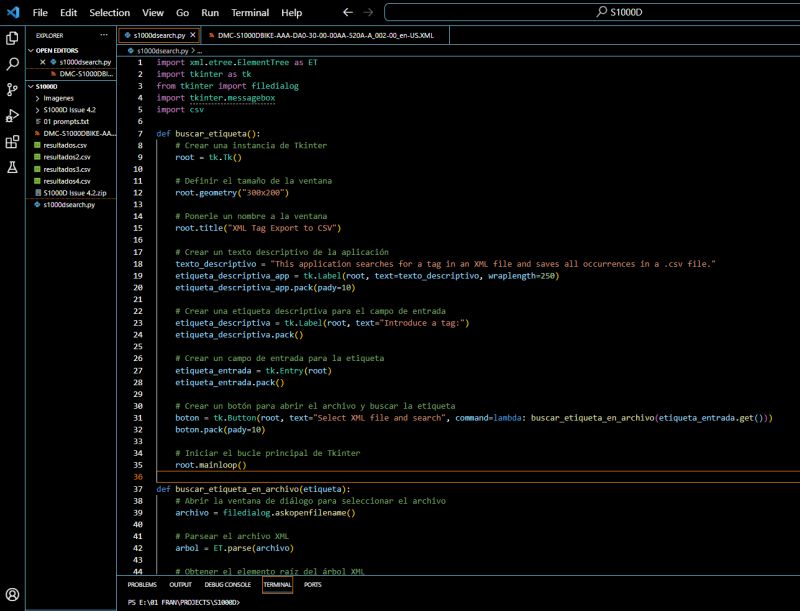The image size is (800, 611).
Task: Click the Go Back arrow in title bar
Action: pos(347,13)
